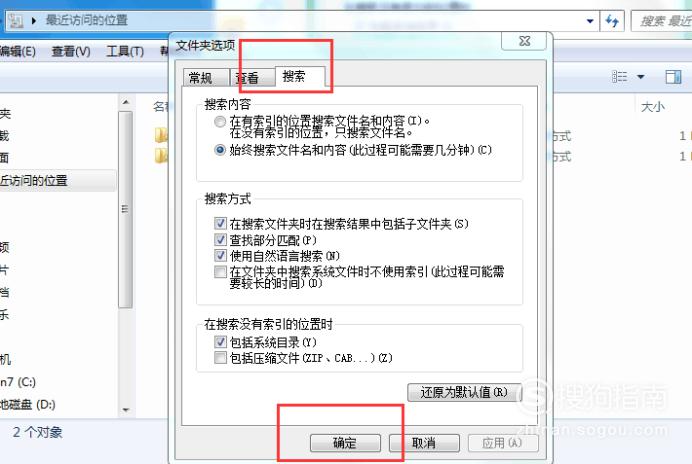Click the refresh arrows icon beside address bar
This screenshot has width=692, height=464.
[x=612, y=21]
